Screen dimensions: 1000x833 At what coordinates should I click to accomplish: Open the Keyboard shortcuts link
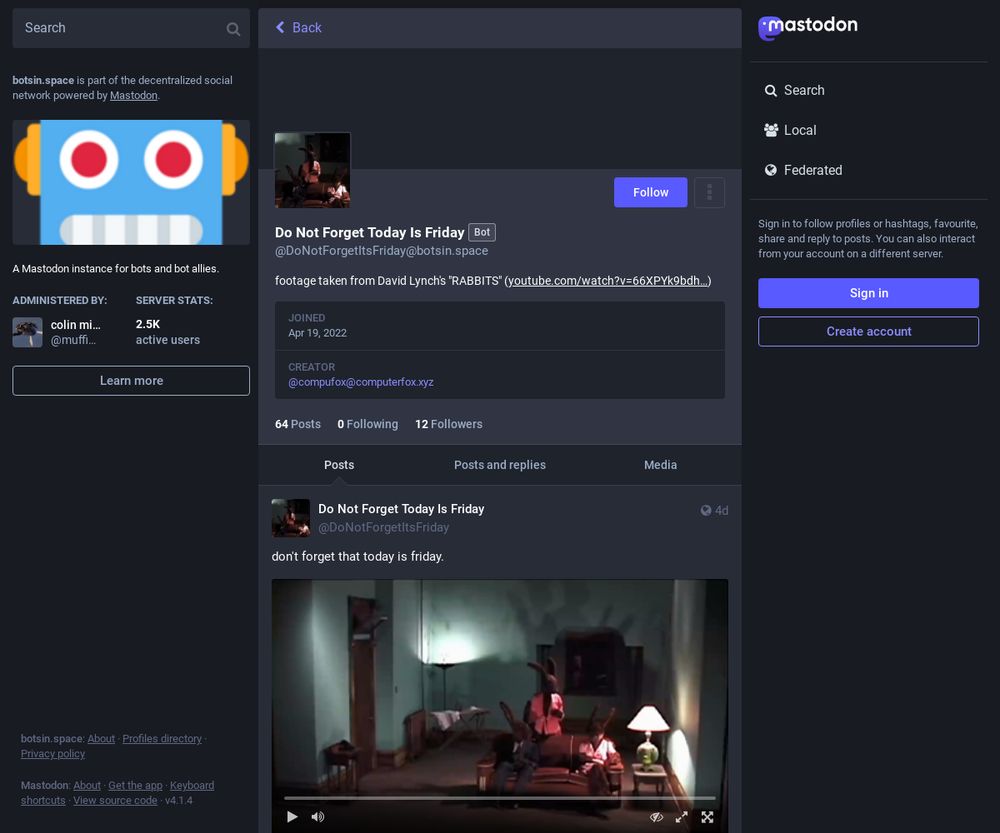[191, 785]
